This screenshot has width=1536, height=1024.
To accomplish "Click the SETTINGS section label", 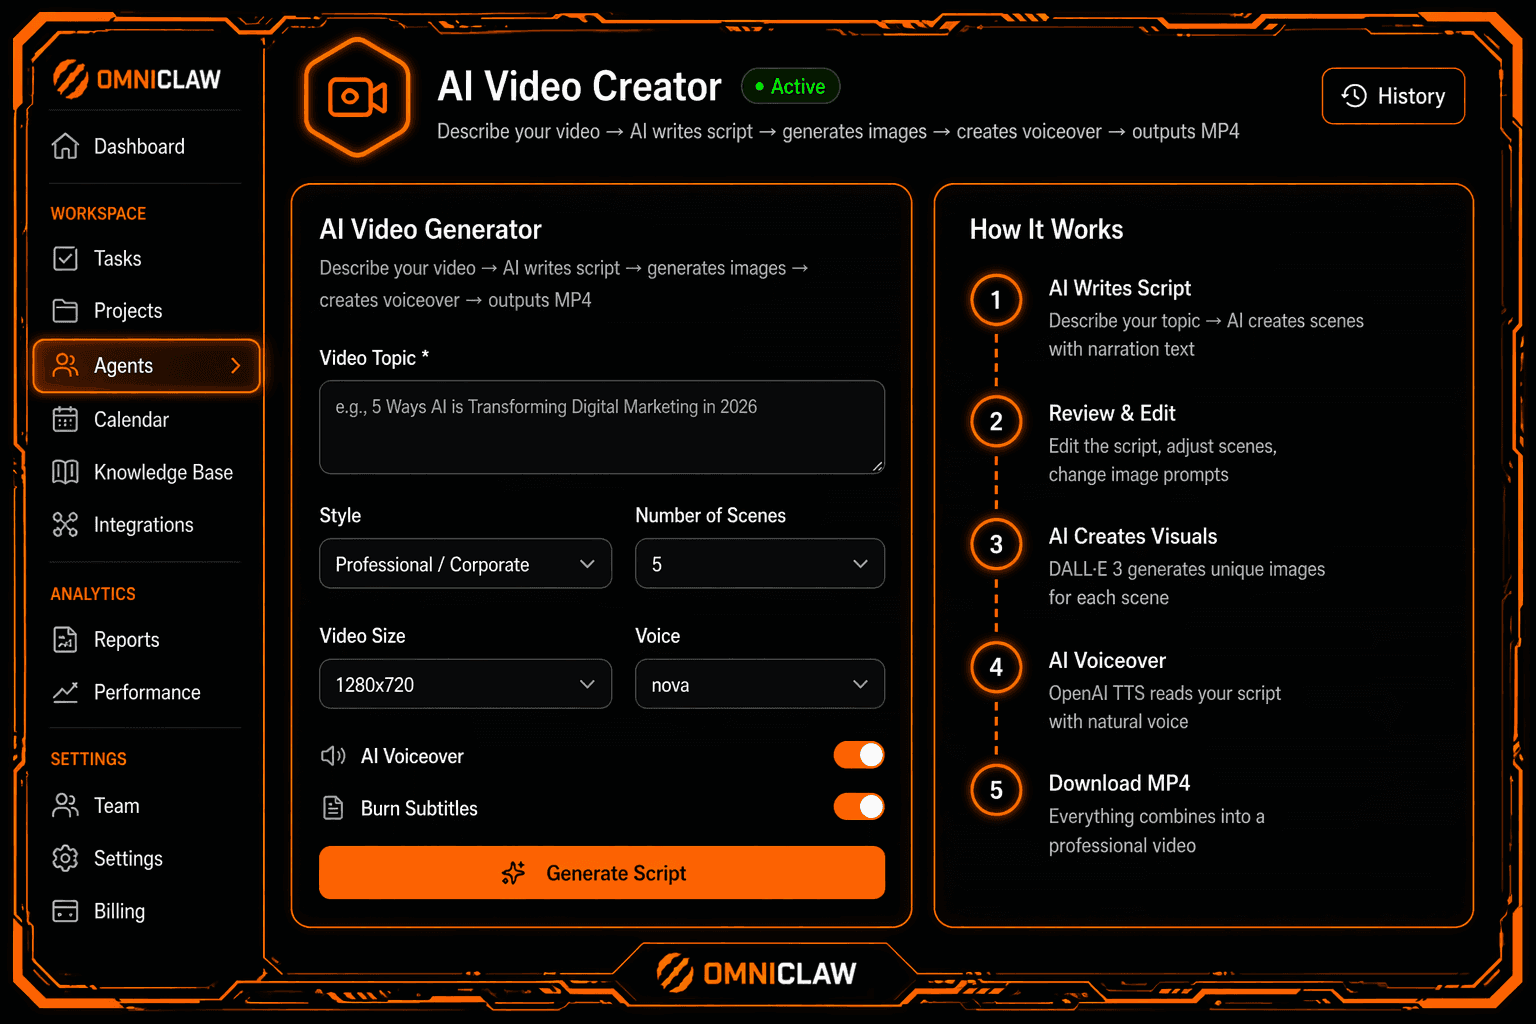I will click(88, 759).
